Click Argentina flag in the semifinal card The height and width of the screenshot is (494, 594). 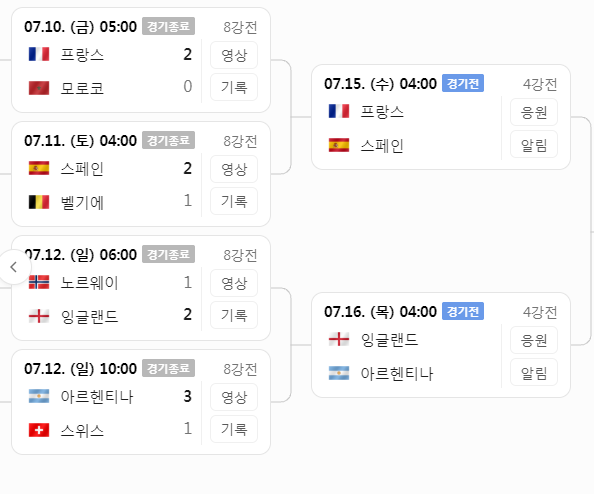[339, 373]
